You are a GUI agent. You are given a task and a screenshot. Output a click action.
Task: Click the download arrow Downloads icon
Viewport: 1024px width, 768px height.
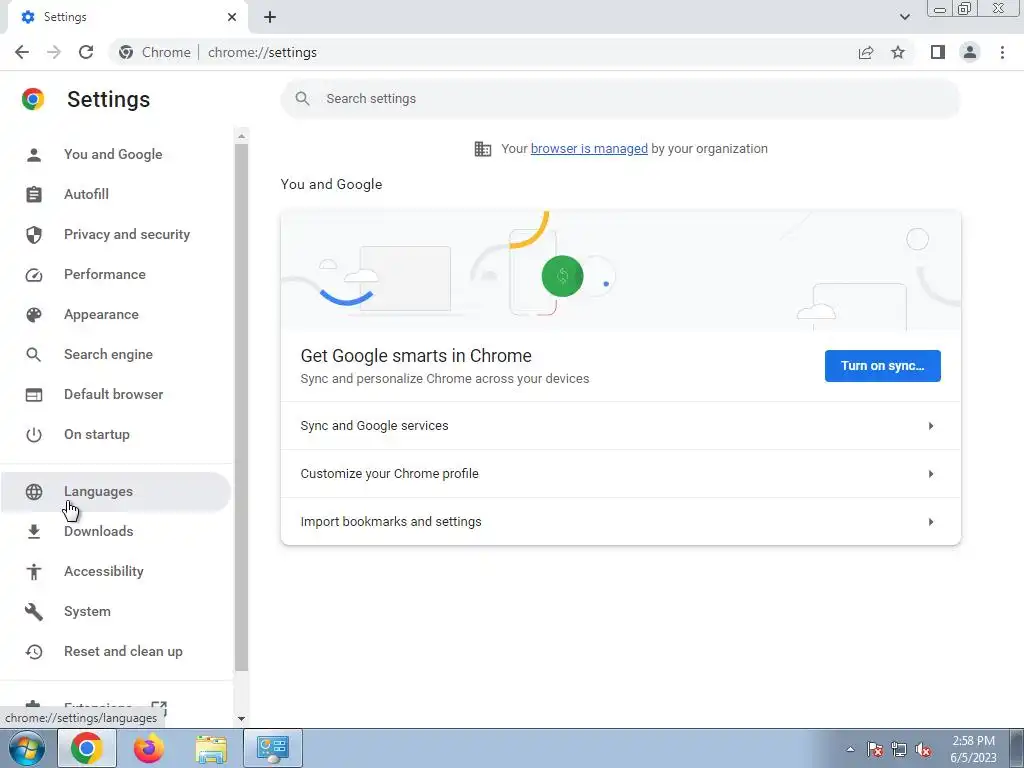(x=34, y=532)
